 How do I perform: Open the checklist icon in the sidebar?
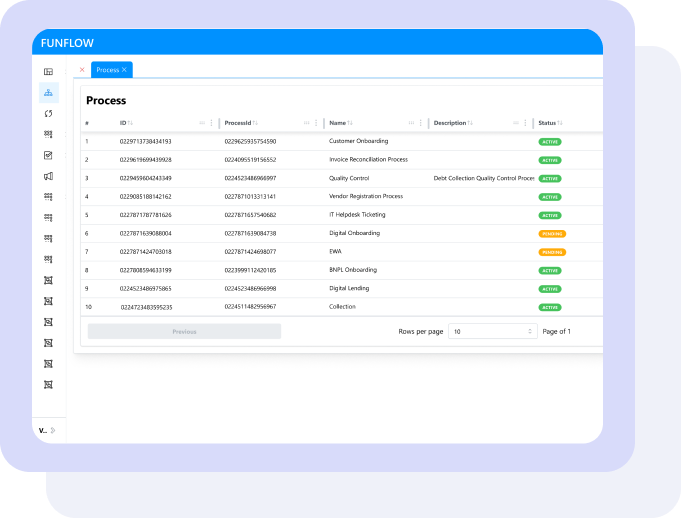click(48, 155)
